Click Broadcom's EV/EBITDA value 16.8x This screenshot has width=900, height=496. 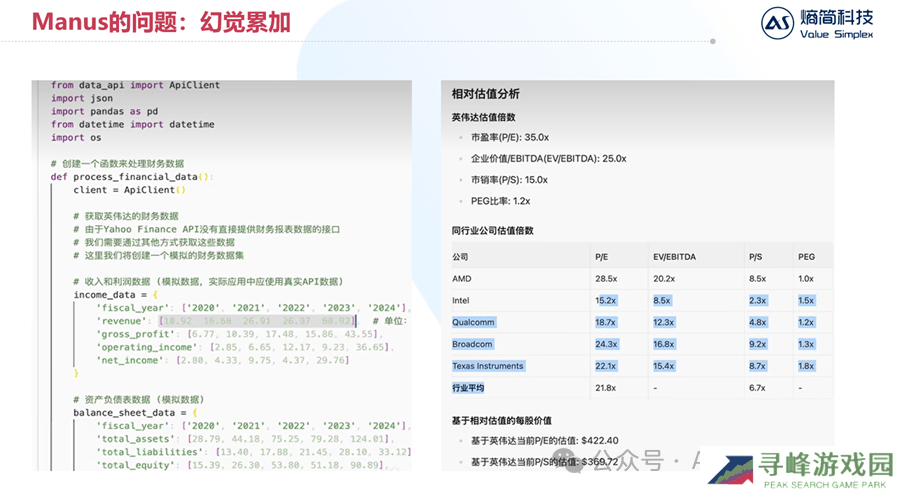[x=664, y=344]
